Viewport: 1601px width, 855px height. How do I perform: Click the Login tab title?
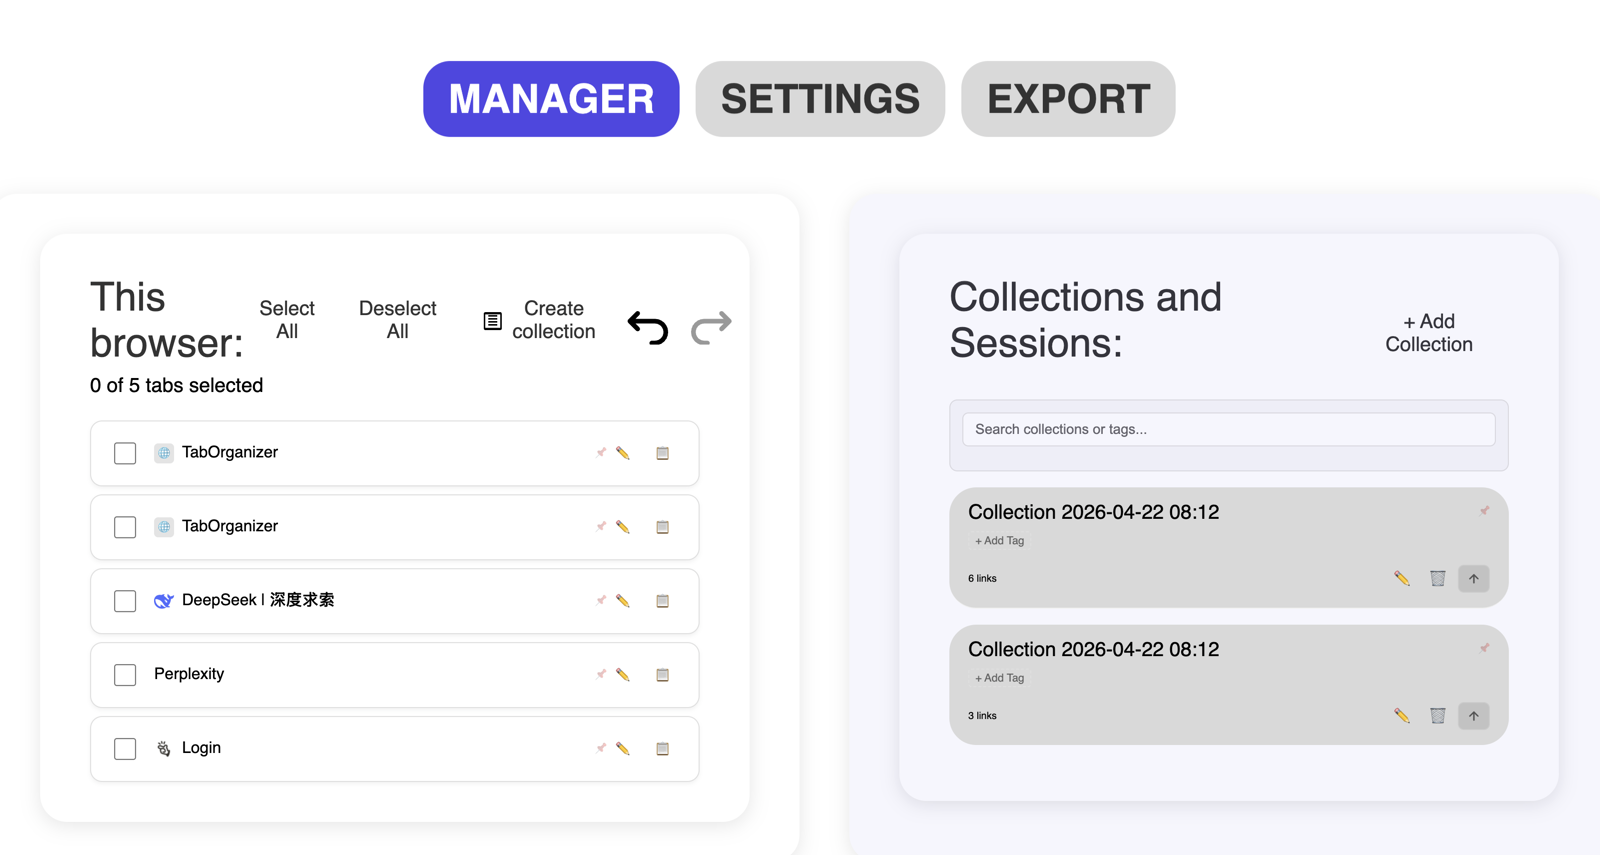coord(201,748)
